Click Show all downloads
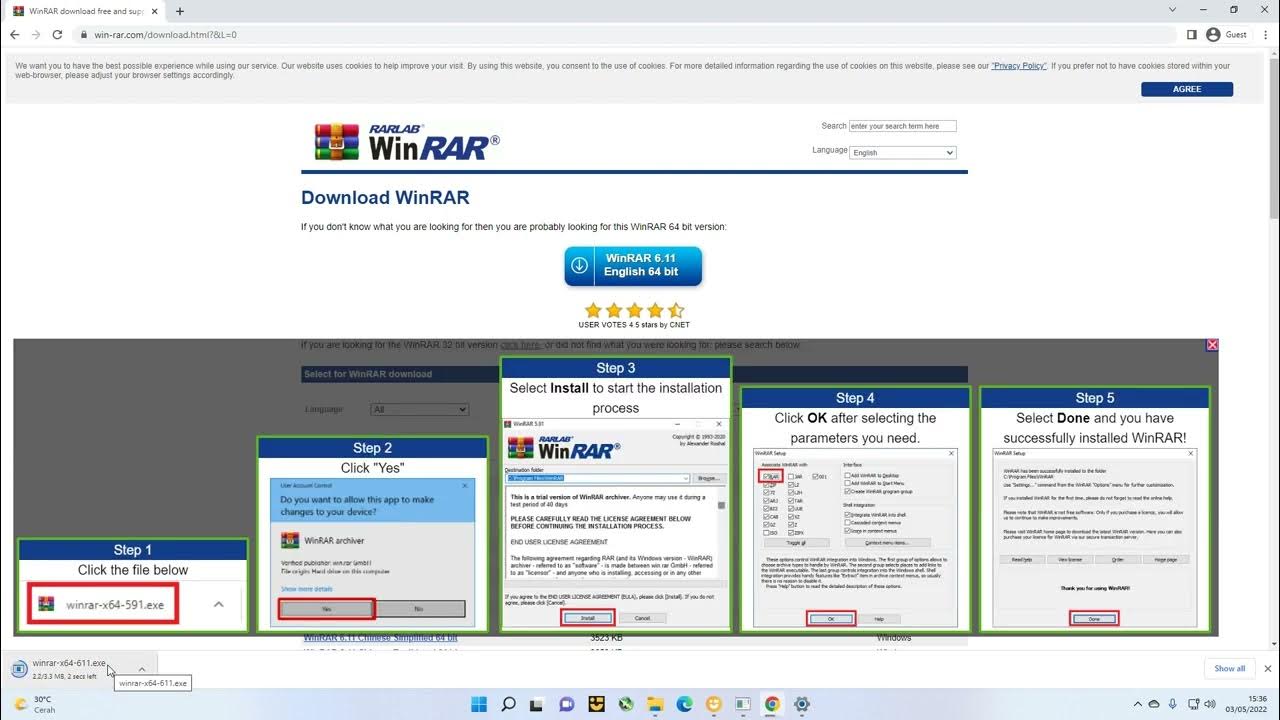The height and width of the screenshot is (720, 1280). [1230, 669]
